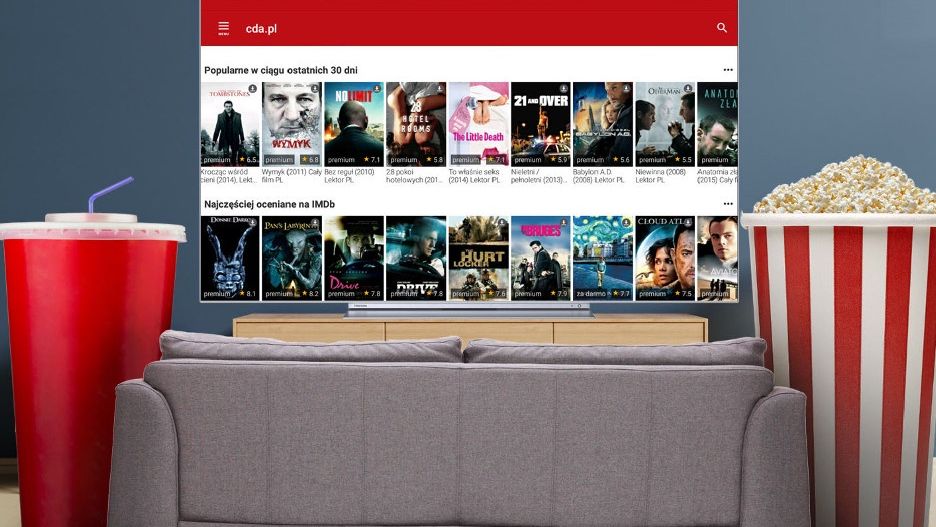
Task: Select the Babylon A.D. poster
Action: coord(603,124)
